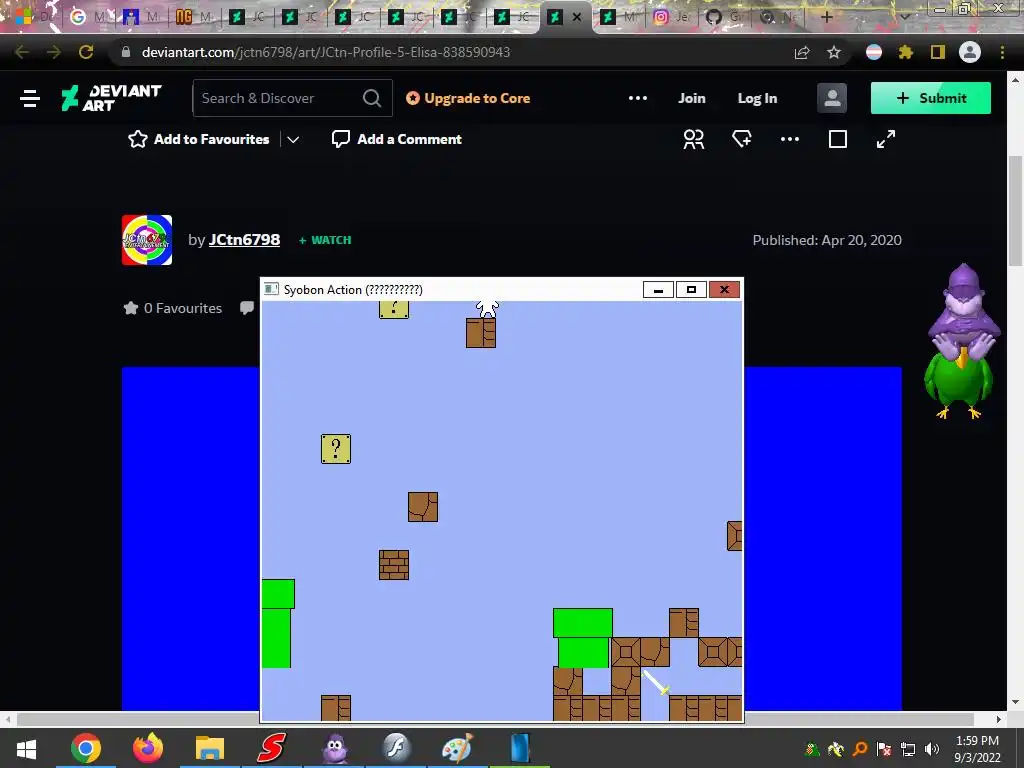Viewport: 1024px width, 768px height.
Task: Switch to the Instagram tab
Action: click(670, 17)
